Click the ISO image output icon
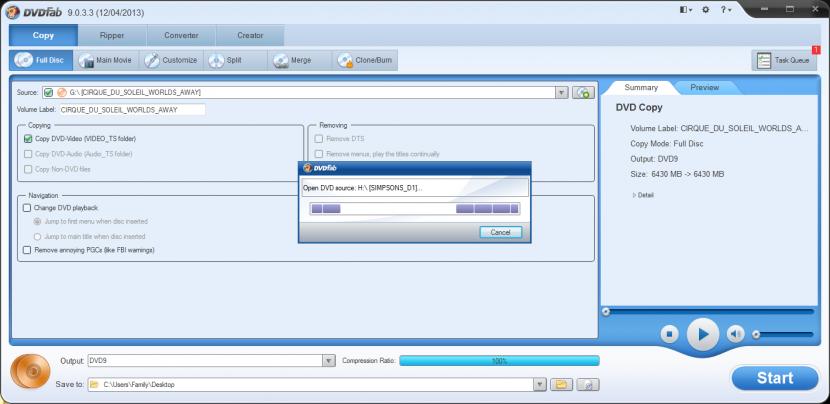 588,384
